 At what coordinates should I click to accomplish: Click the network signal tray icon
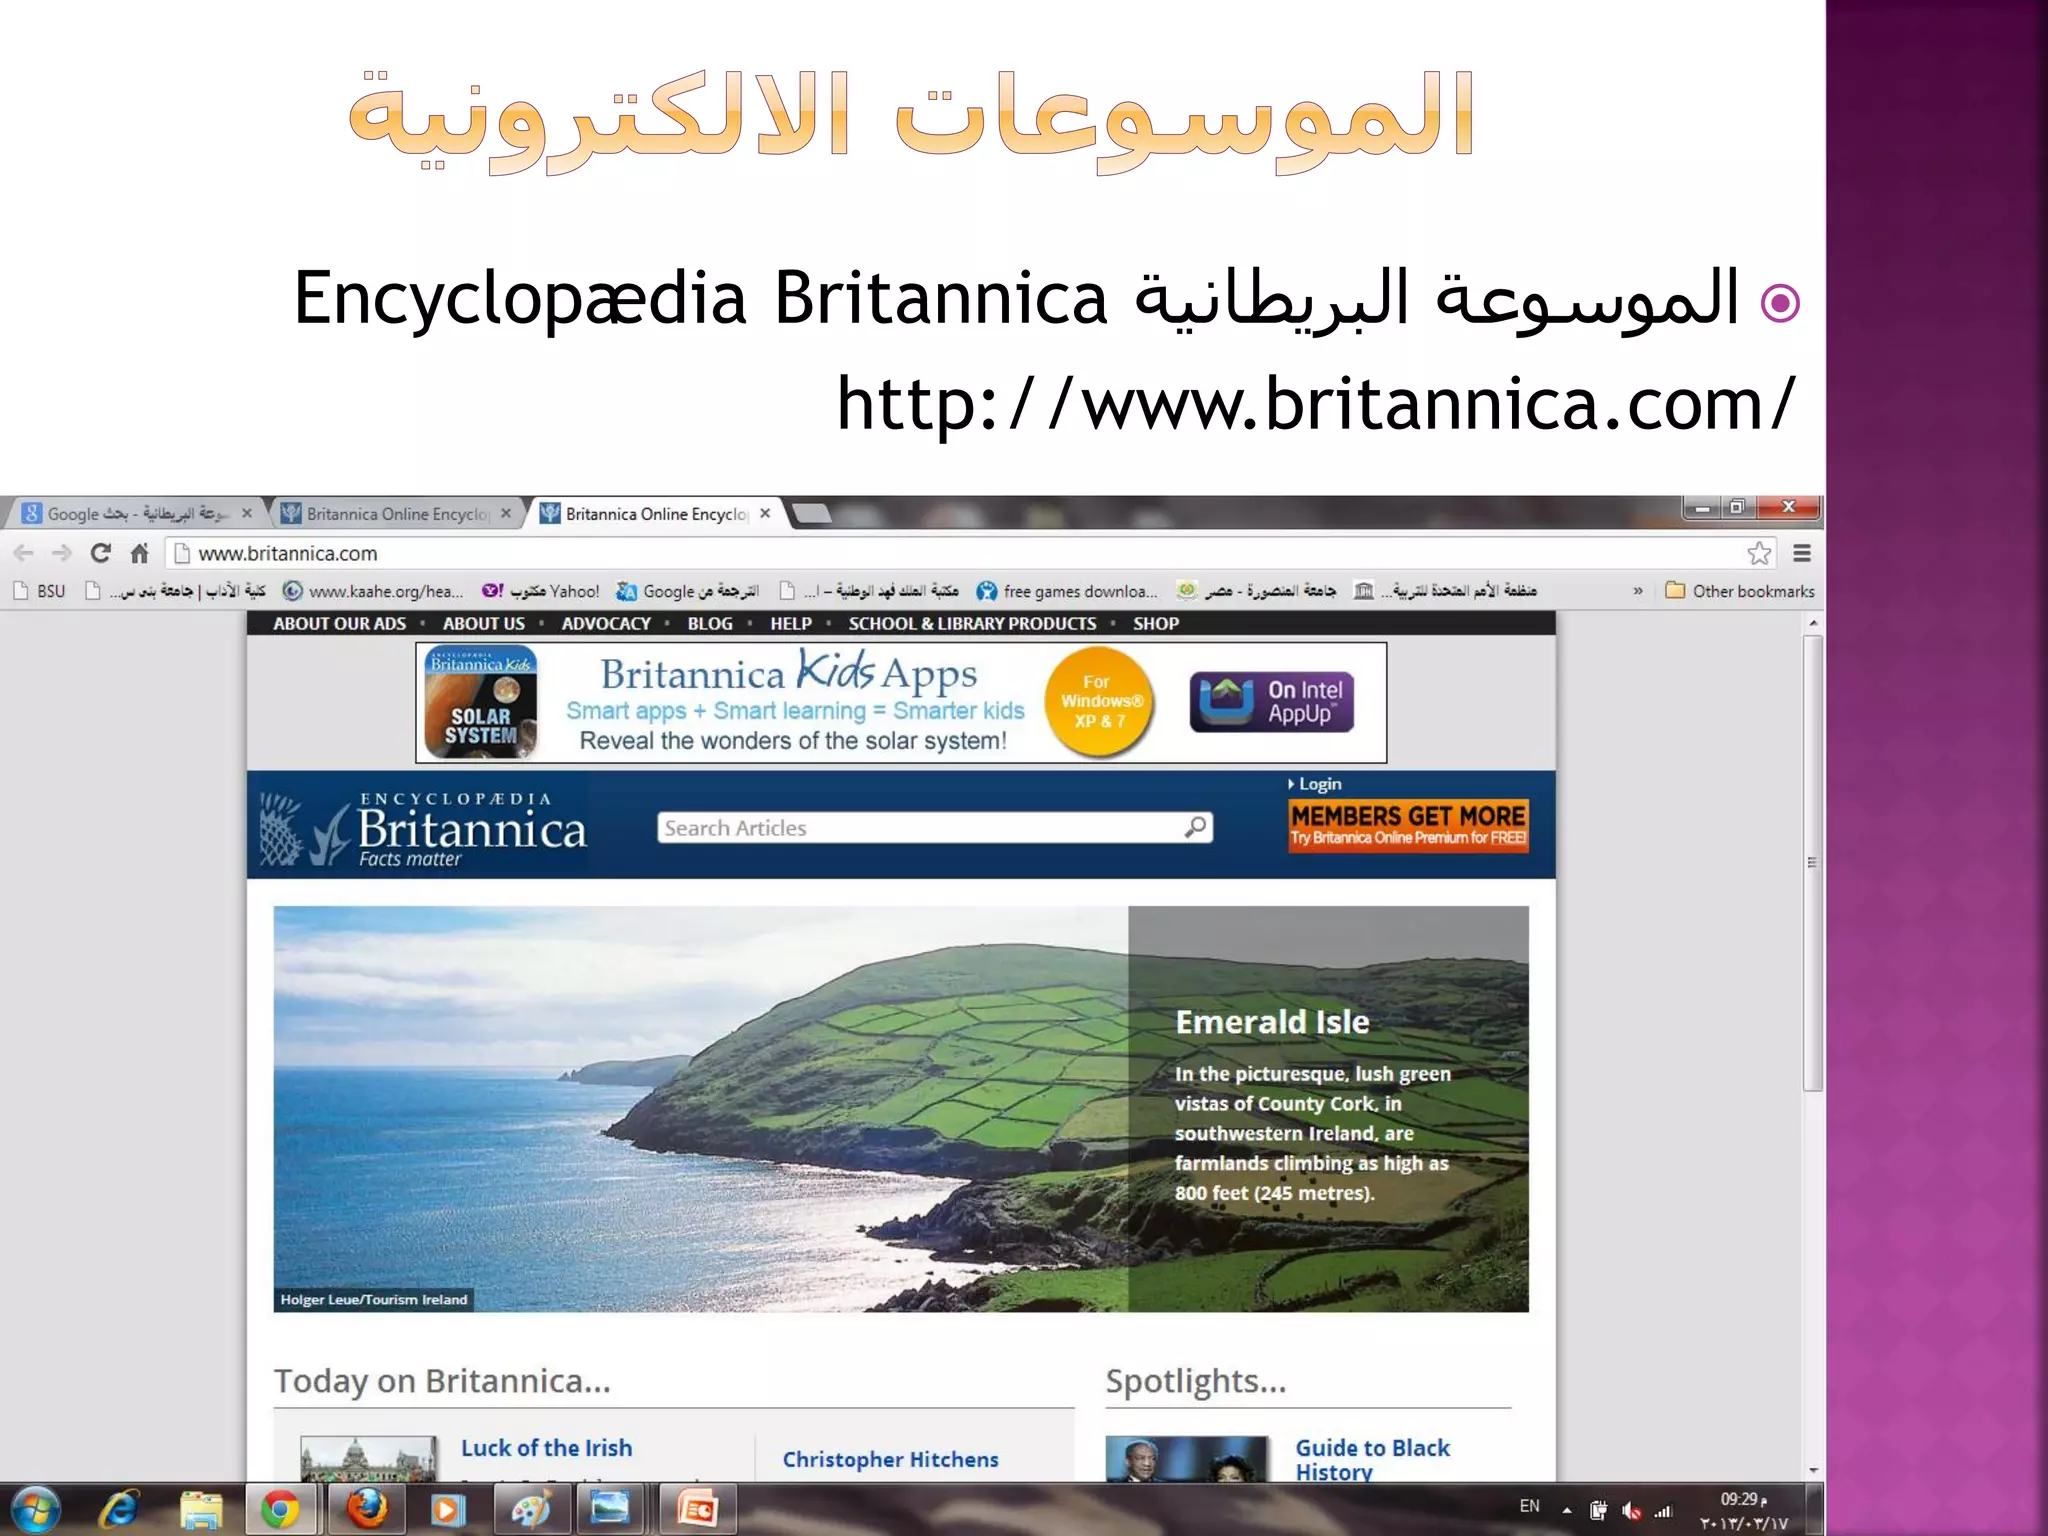click(1663, 1511)
